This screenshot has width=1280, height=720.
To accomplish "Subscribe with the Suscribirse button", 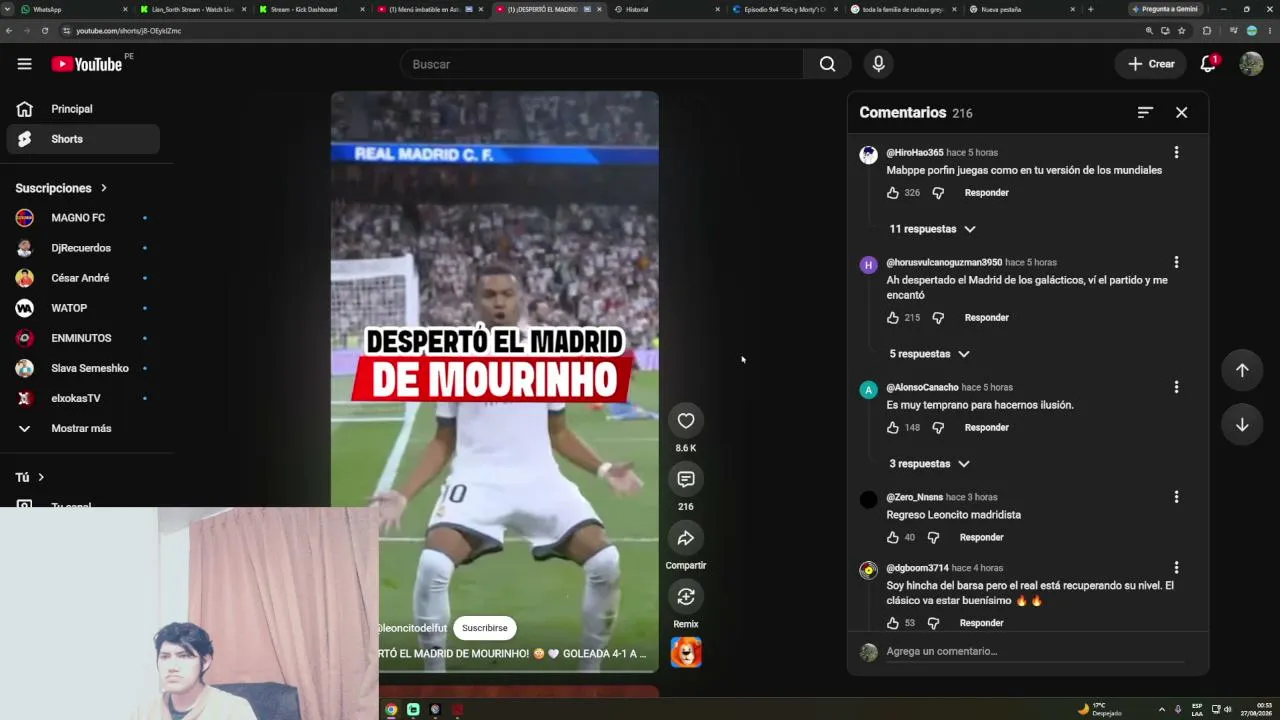I will (x=485, y=628).
